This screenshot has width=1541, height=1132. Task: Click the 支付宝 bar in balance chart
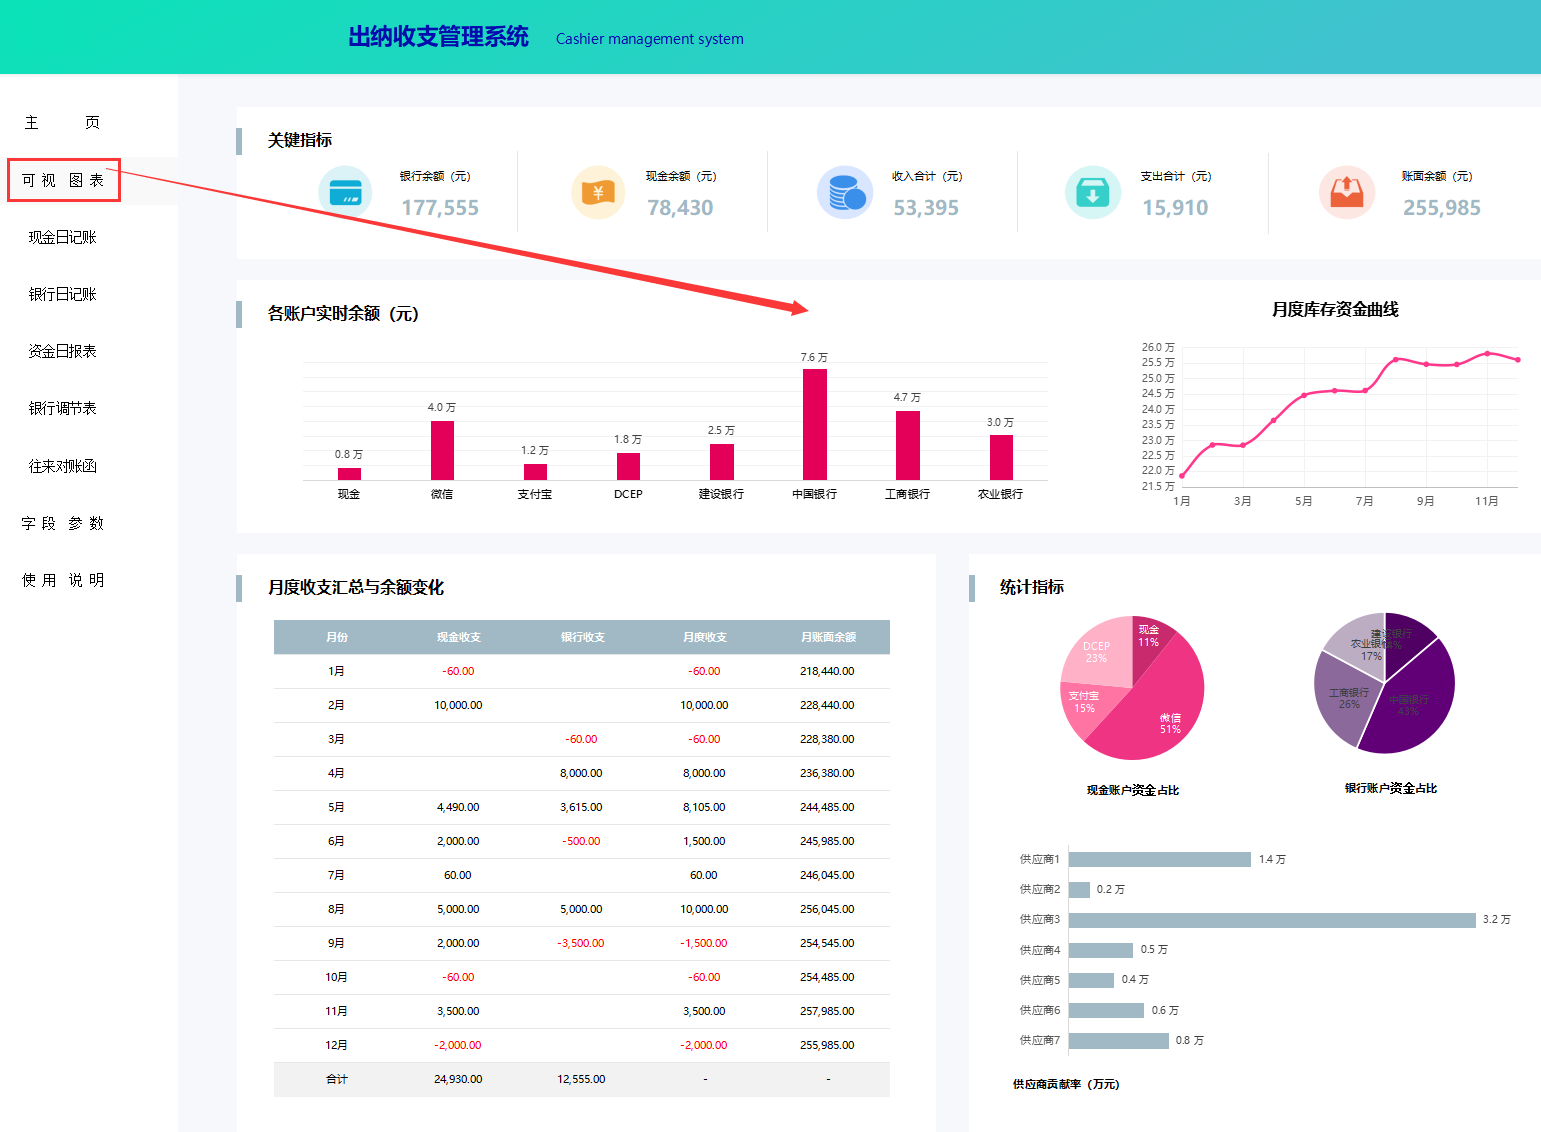[535, 472]
